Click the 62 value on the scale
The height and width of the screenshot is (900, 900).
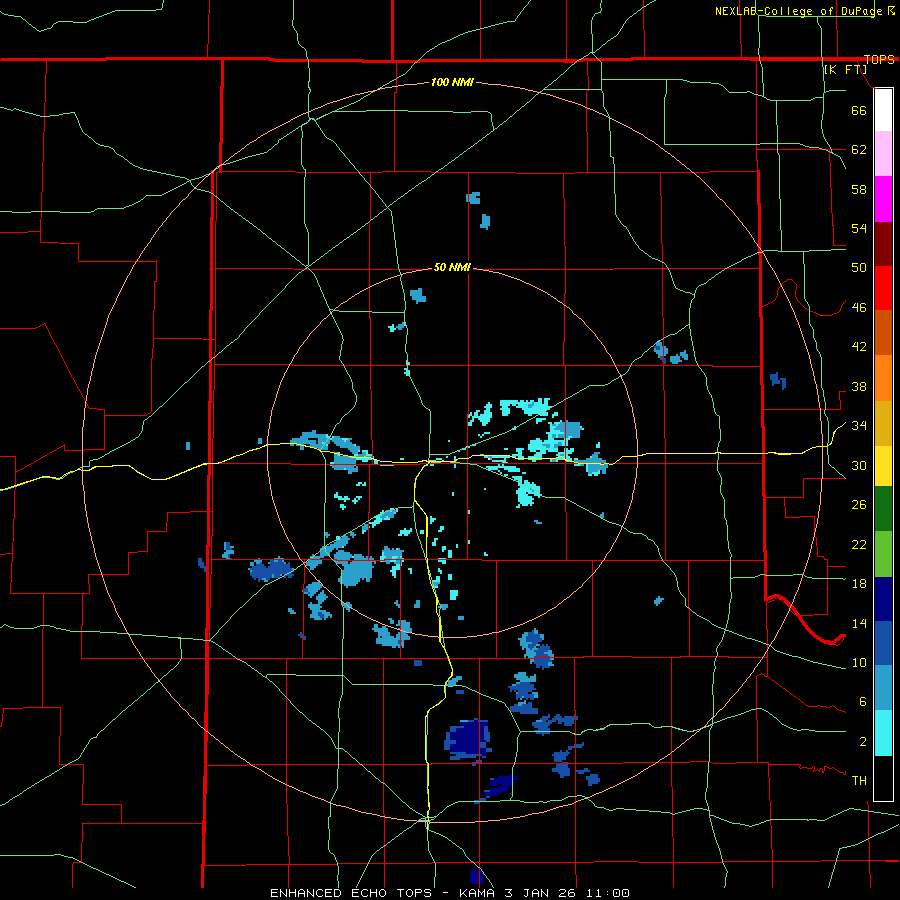pos(859,149)
